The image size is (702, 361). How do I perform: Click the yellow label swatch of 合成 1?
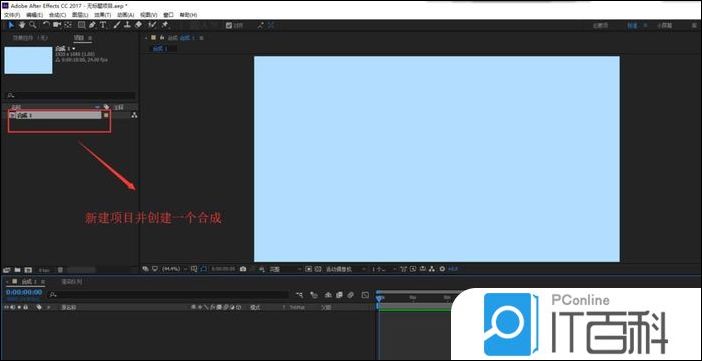click(x=106, y=115)
